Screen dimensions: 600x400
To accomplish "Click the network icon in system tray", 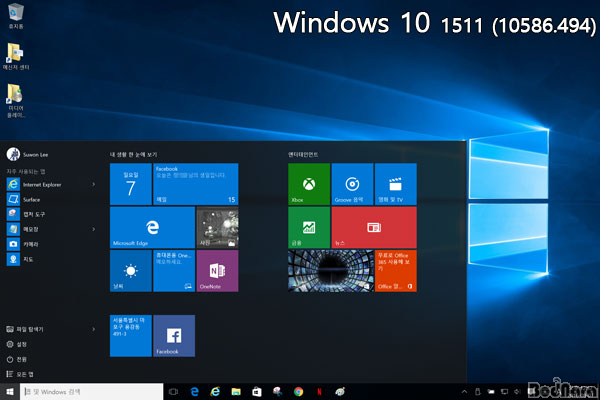I will pos(505,392).
